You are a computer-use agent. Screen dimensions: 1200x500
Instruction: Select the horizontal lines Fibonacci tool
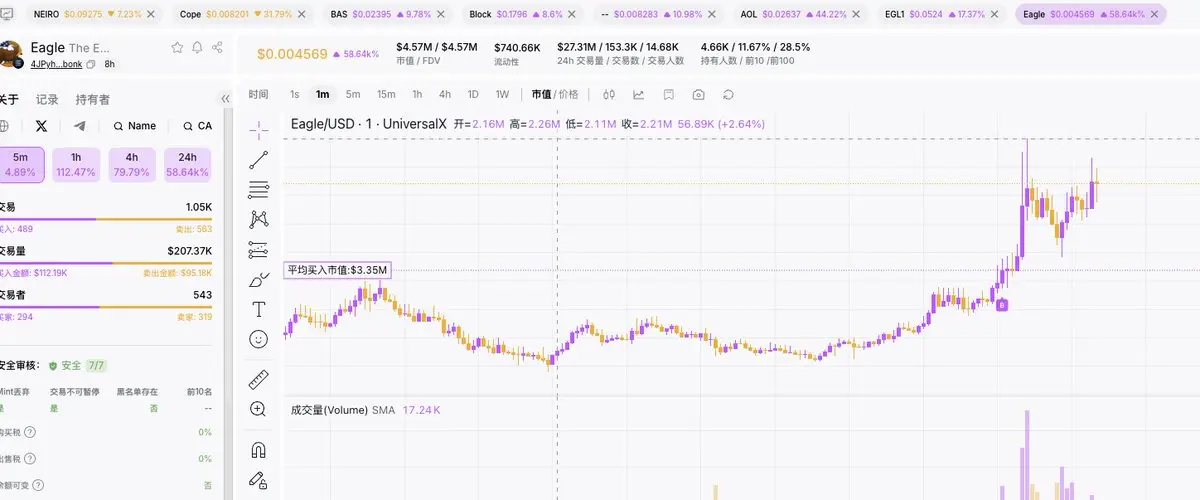259,189
